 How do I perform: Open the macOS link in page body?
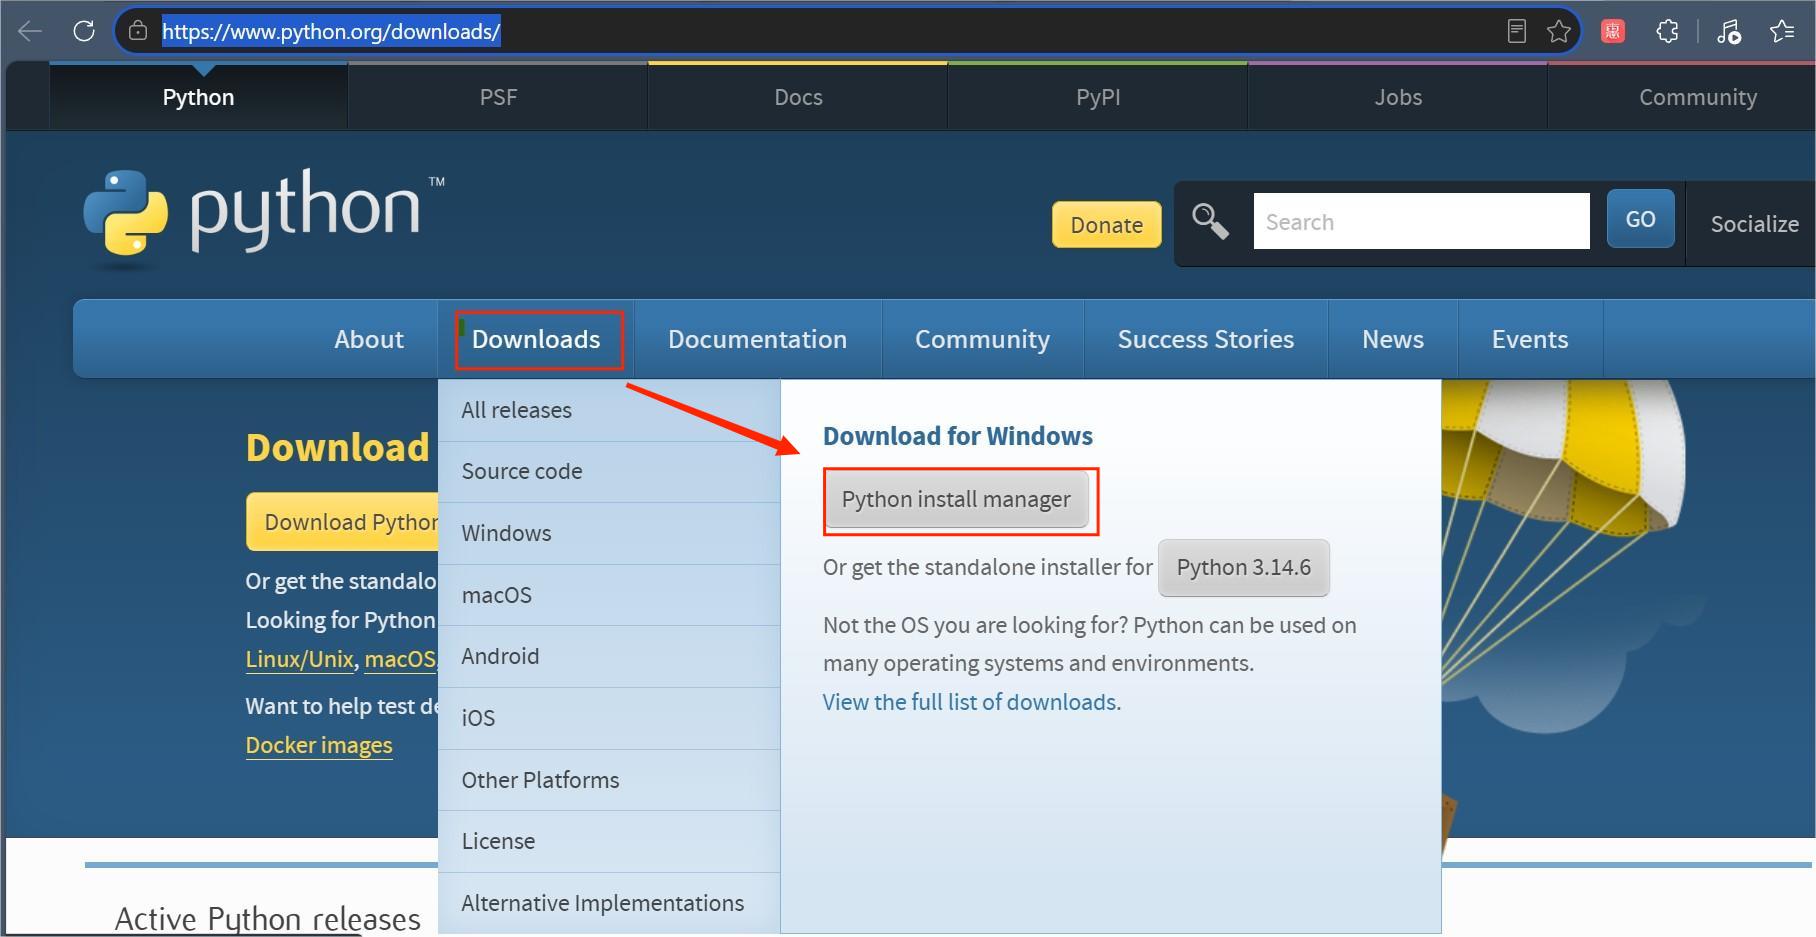pos(399,660)
